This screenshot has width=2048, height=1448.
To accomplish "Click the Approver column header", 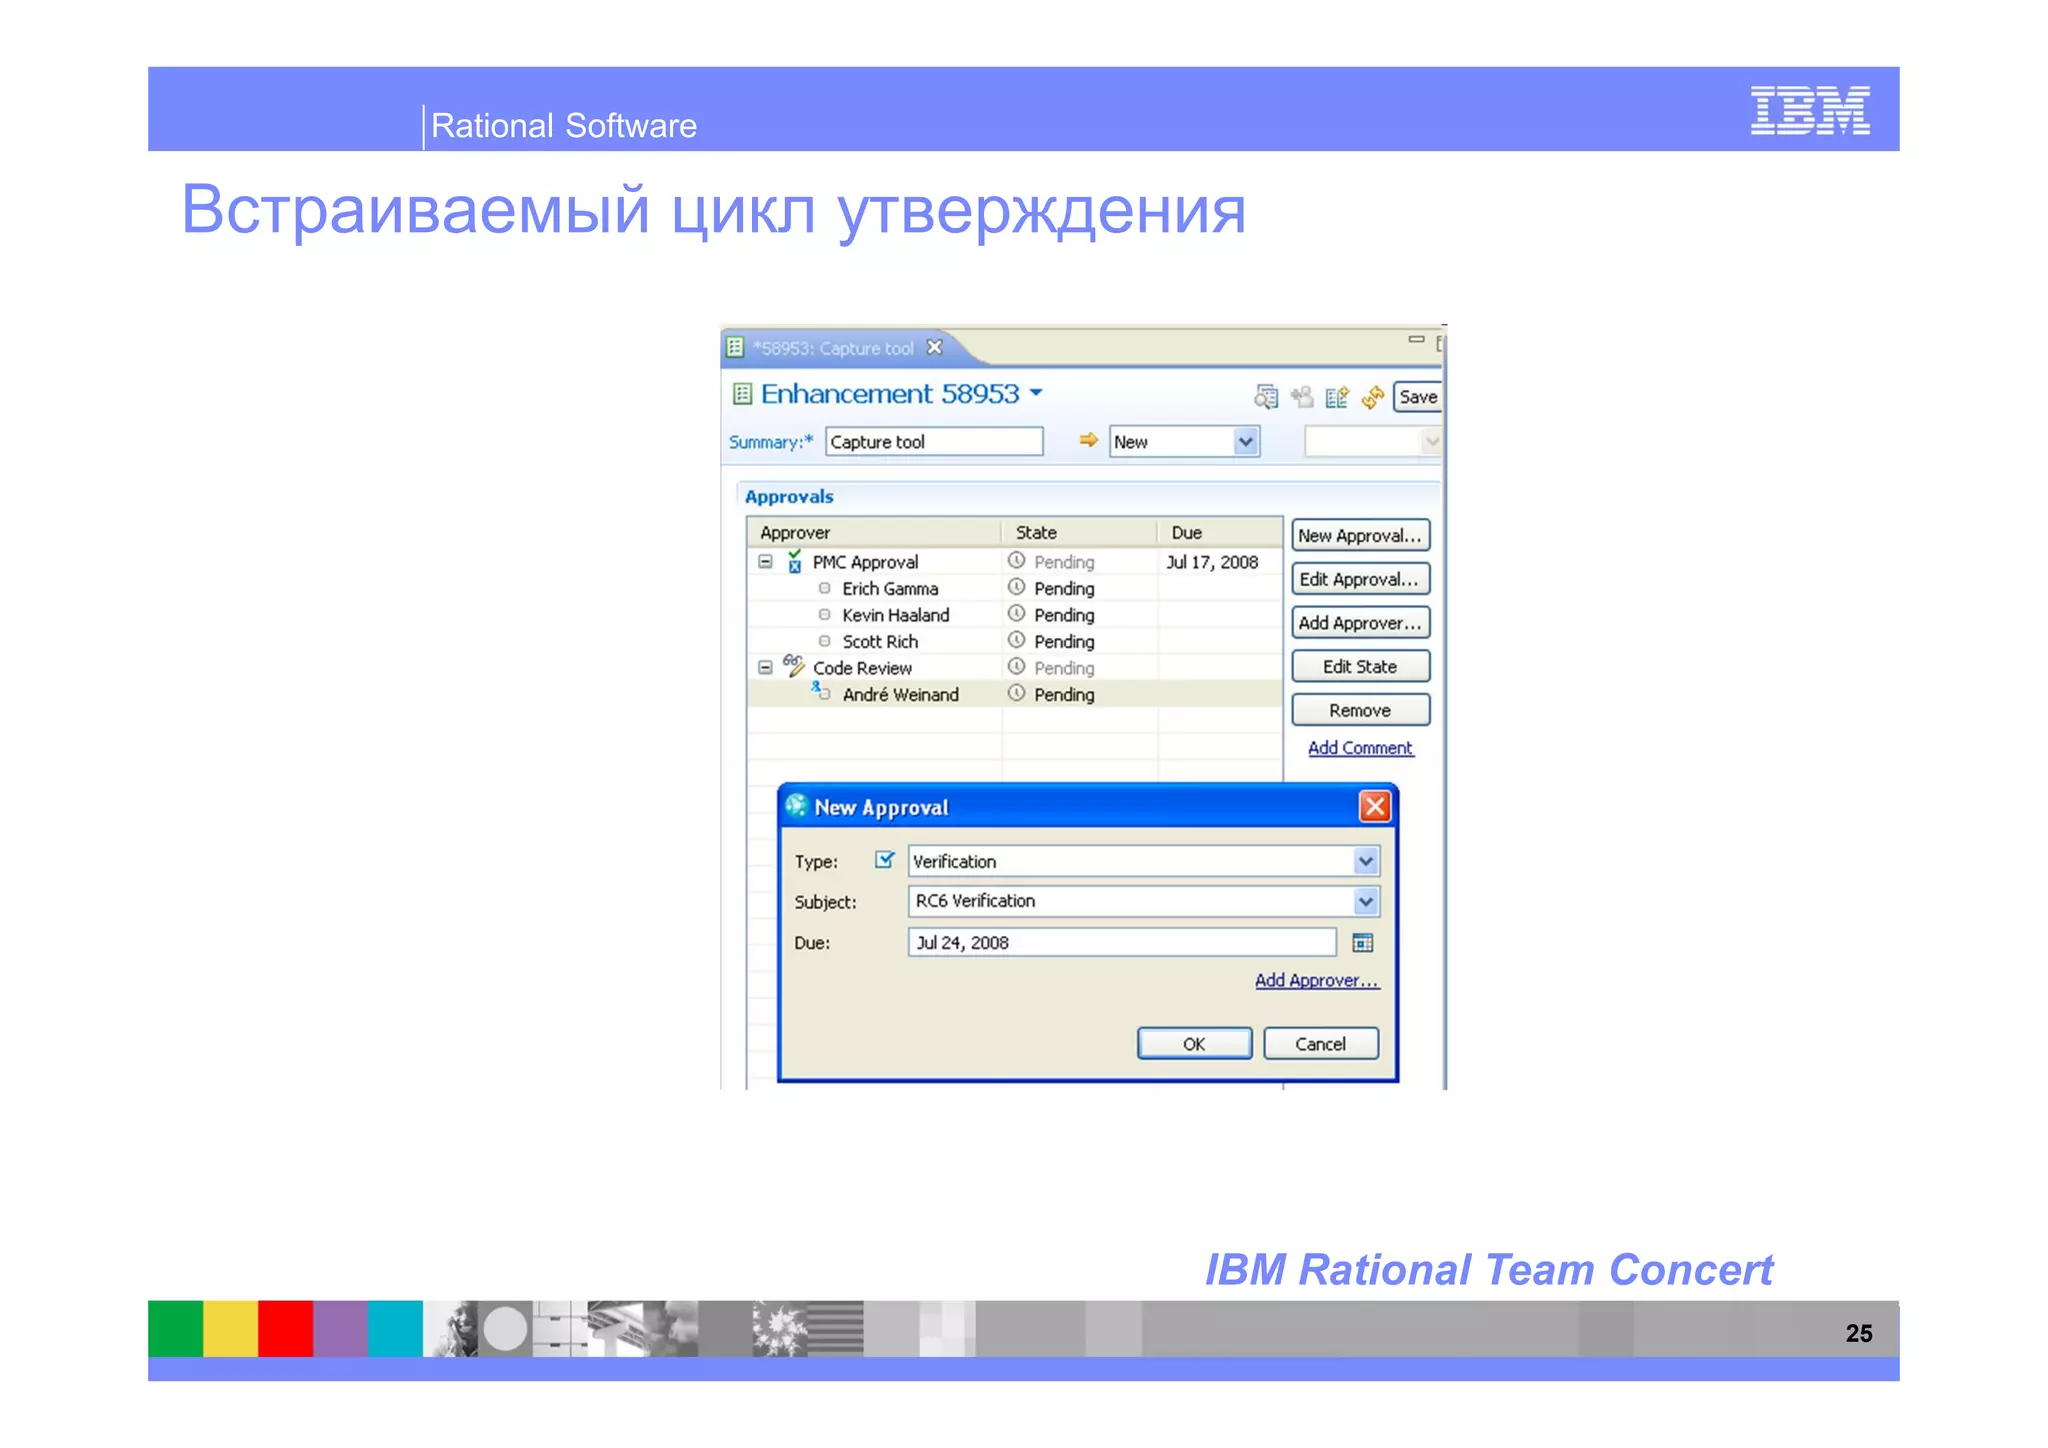I will 874,532.
